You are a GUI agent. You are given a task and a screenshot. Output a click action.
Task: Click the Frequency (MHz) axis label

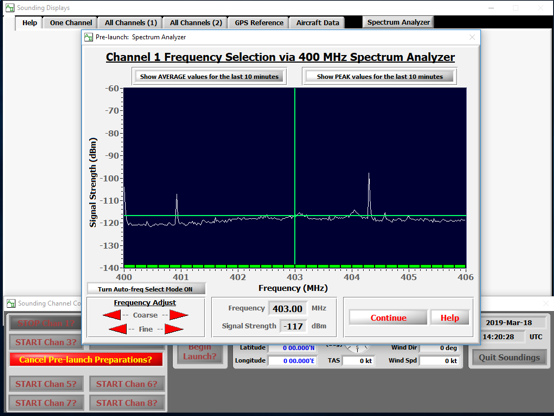[x=293, y=288]
